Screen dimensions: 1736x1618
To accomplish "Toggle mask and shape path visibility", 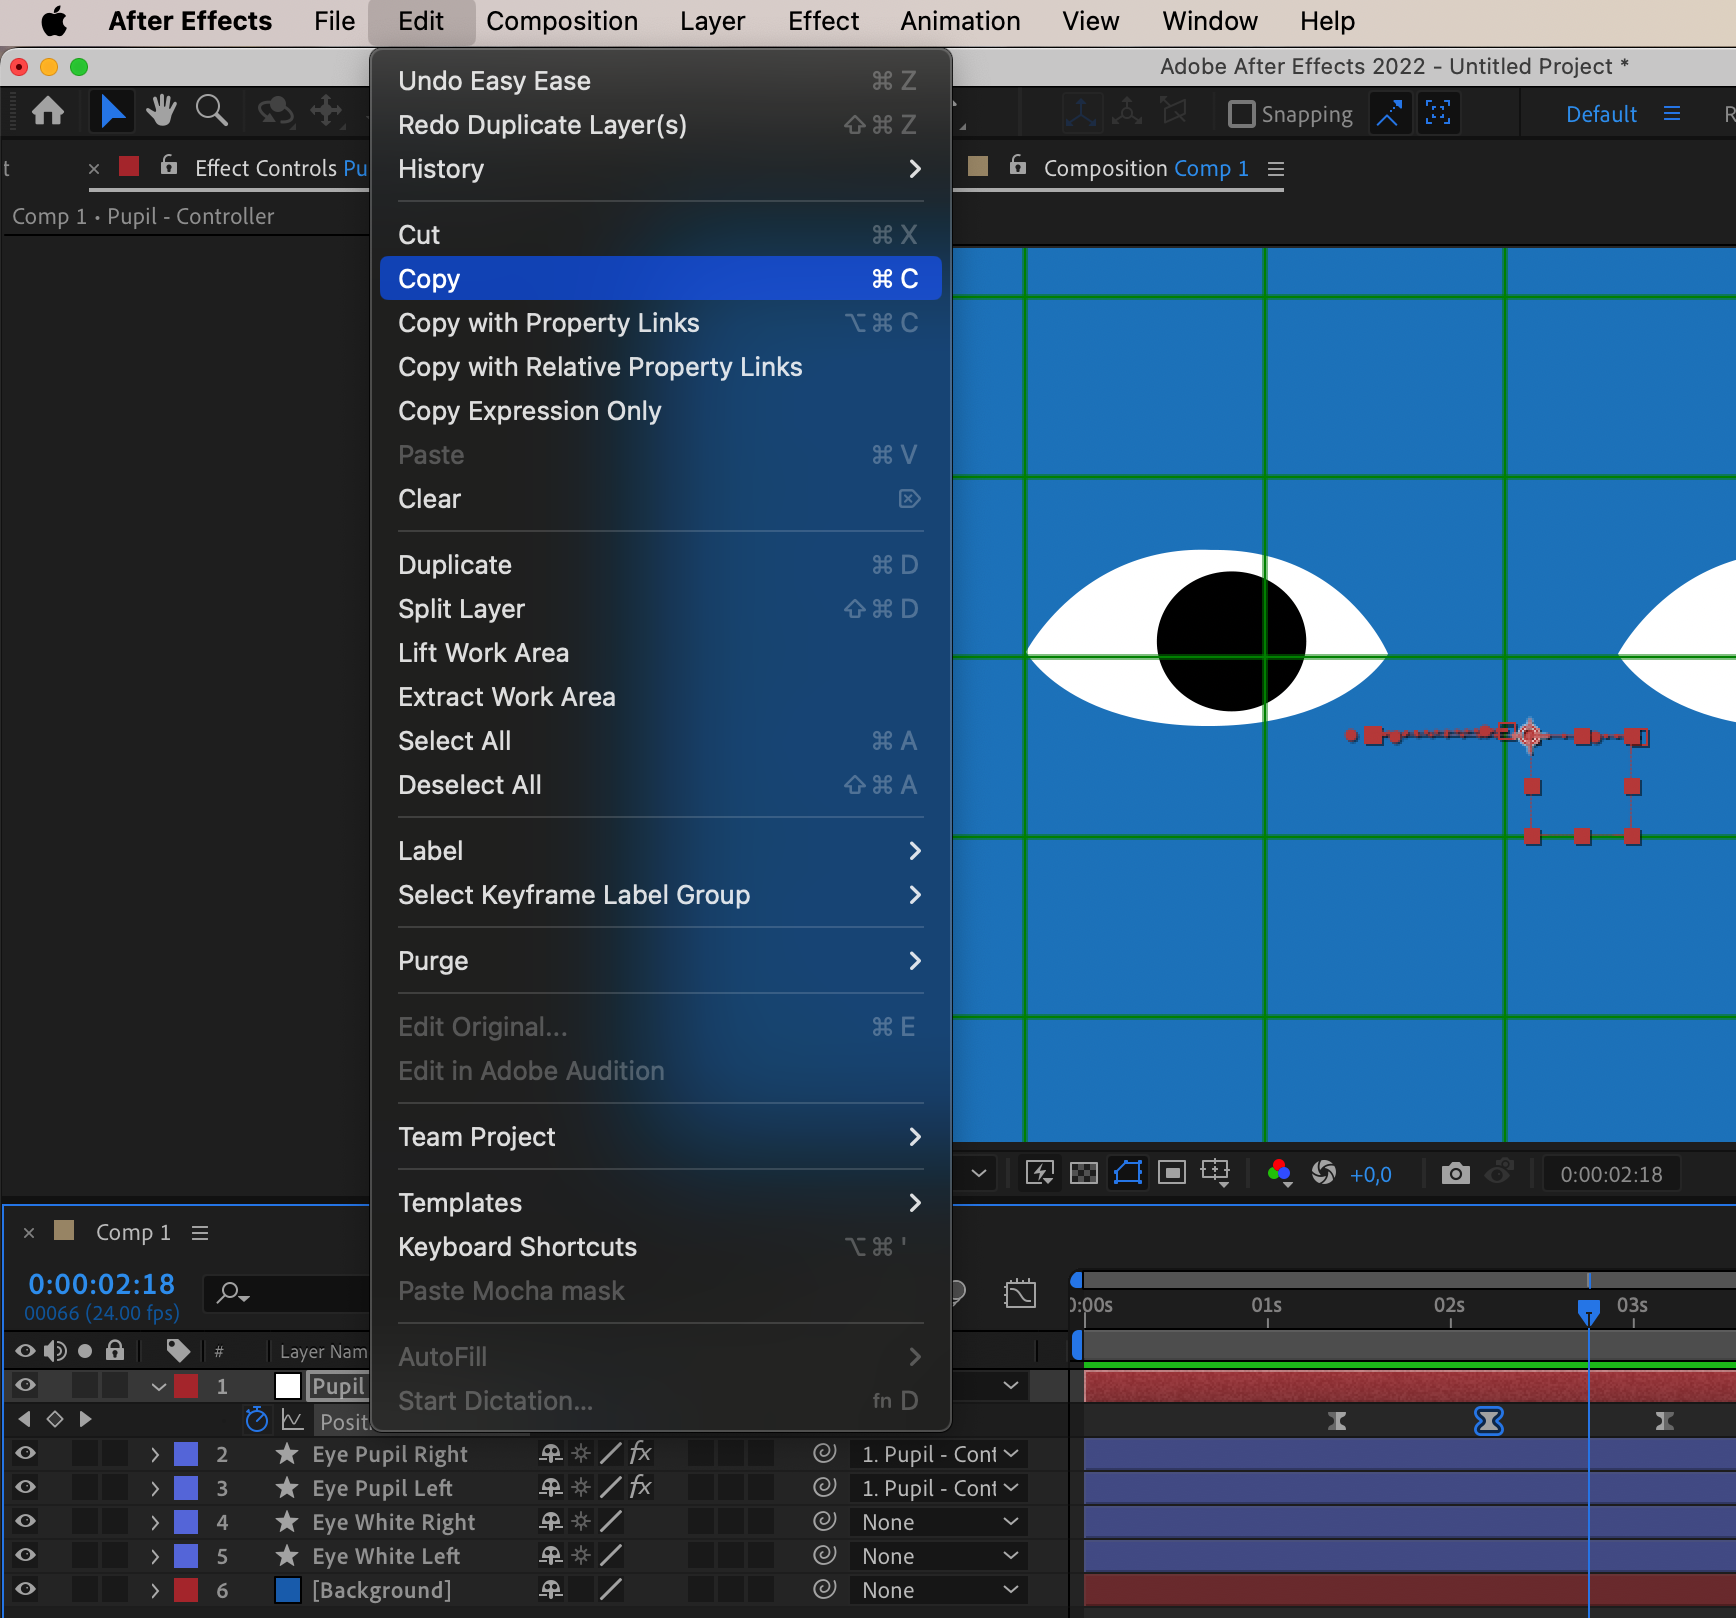I will tap(1128, 1173).
